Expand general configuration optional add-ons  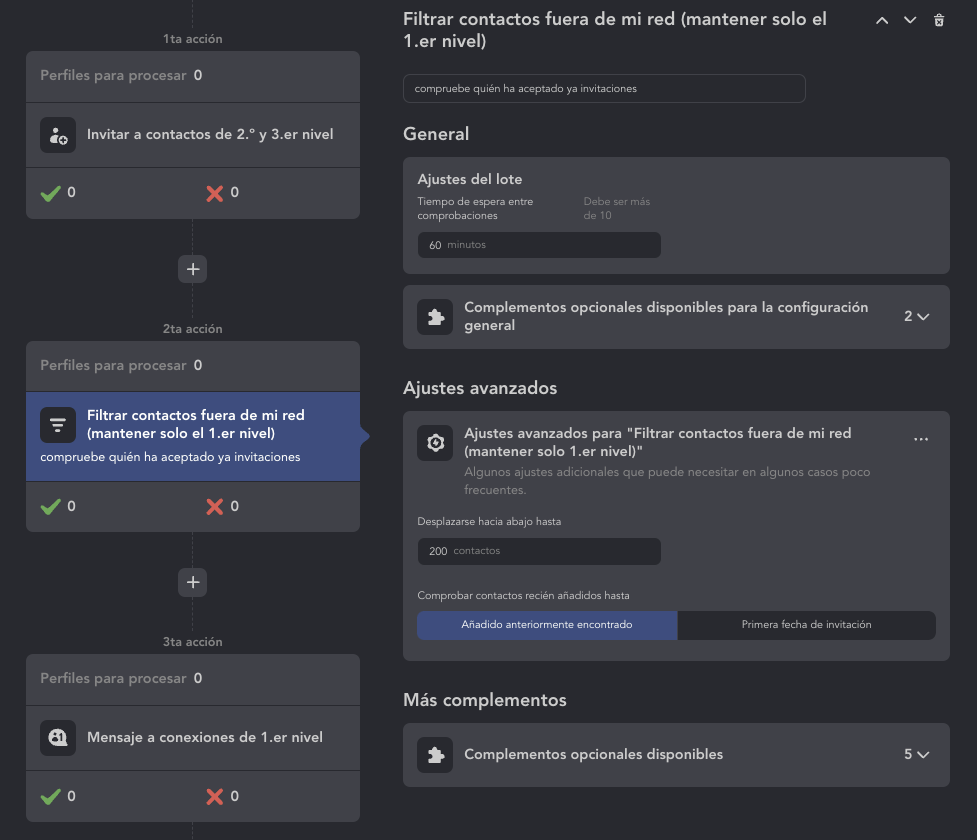(x=917, y=317)
